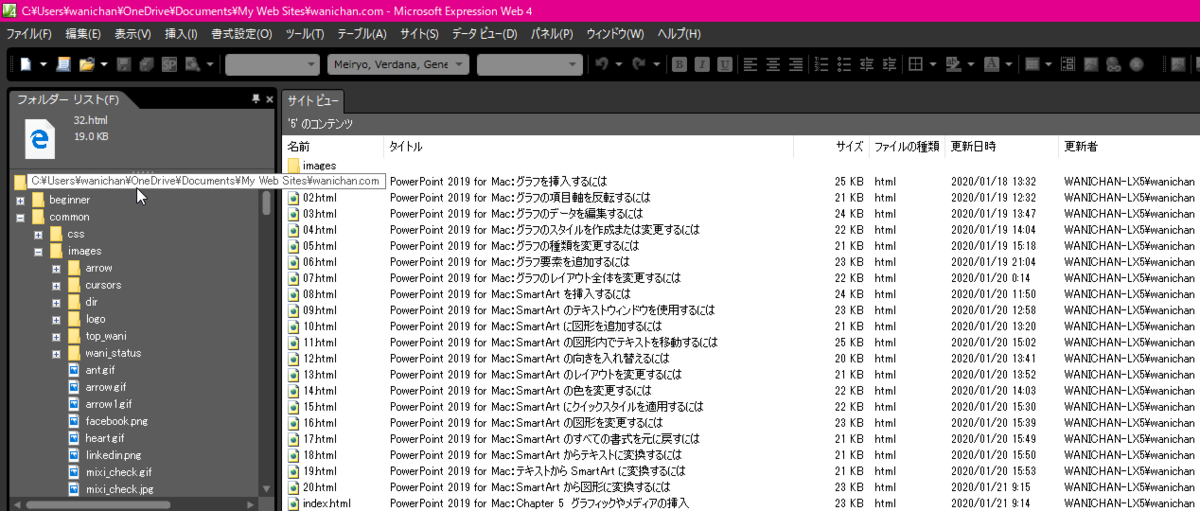Open a file with the Open folder icon
The height and width of the screenshot is (511, 1200).
(x=87, y=64)
